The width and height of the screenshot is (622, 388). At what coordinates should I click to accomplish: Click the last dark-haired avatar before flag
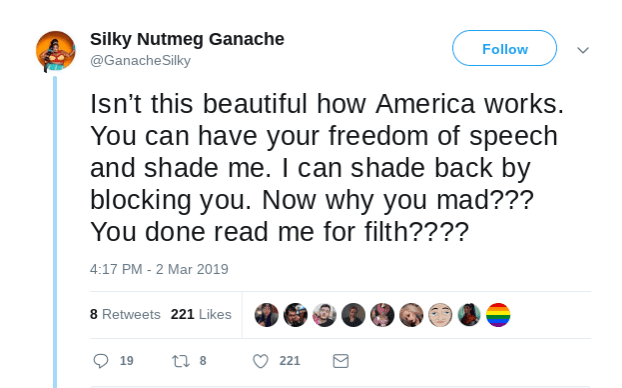[469, 315]
